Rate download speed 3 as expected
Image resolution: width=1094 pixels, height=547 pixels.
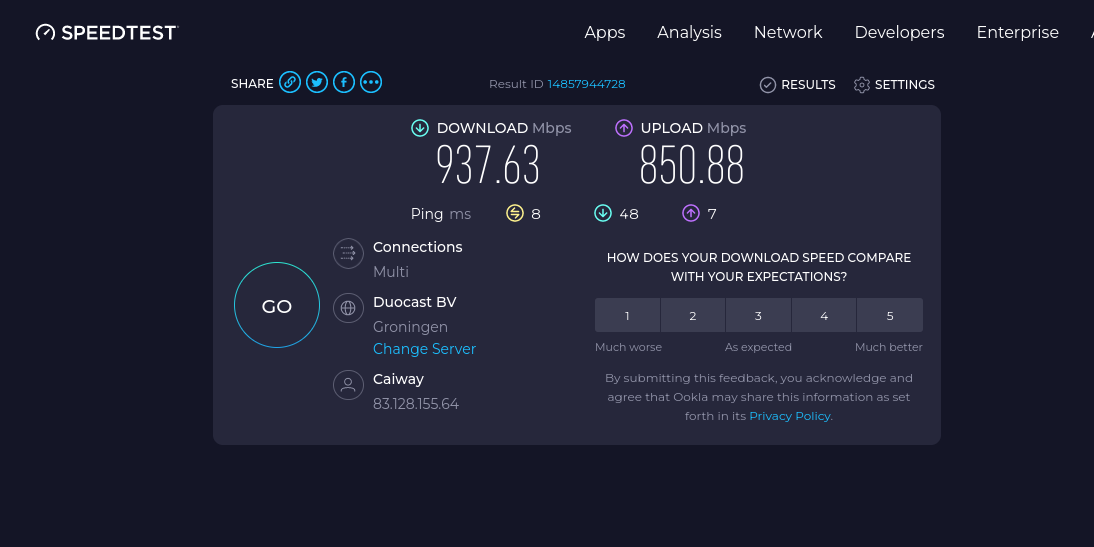[758, 315]
